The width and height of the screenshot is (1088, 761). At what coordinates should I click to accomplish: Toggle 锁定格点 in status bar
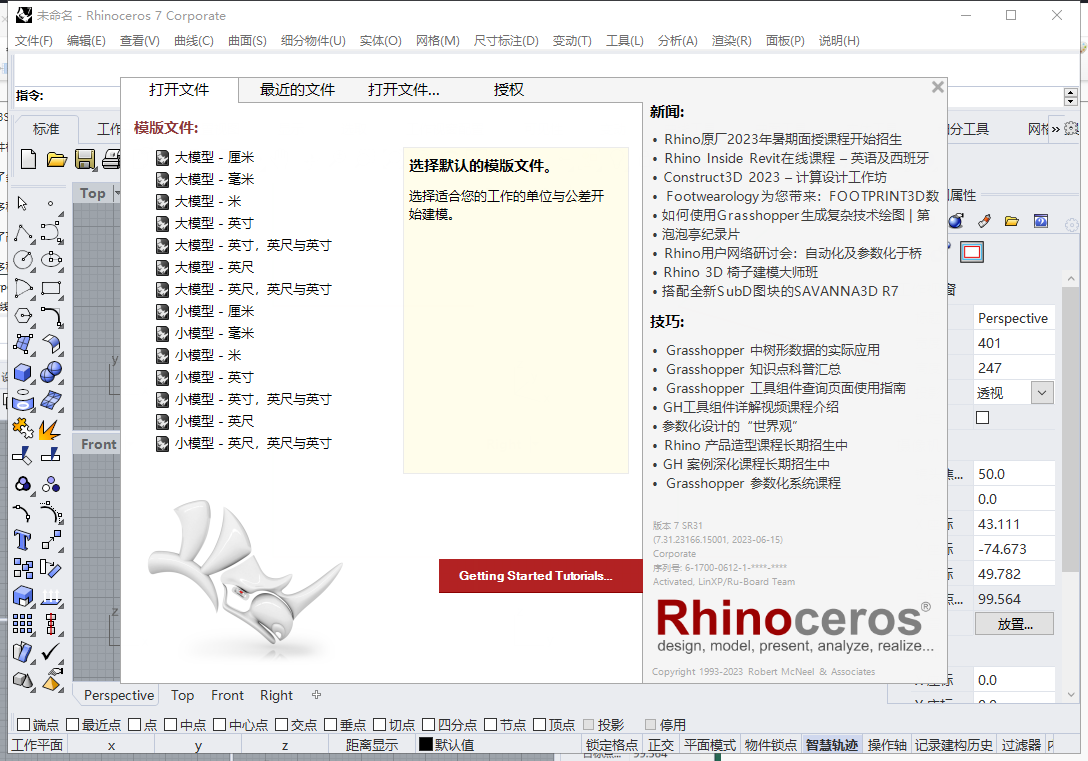(611, 744)
